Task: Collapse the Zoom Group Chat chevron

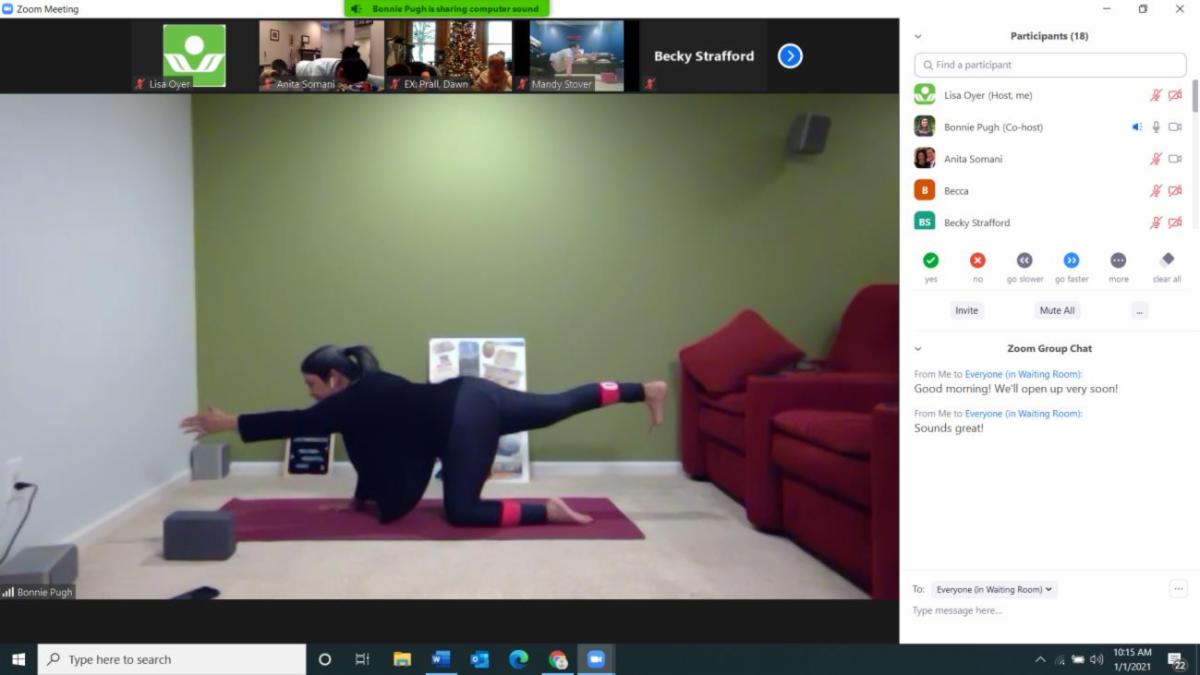Action: (918, 349)
